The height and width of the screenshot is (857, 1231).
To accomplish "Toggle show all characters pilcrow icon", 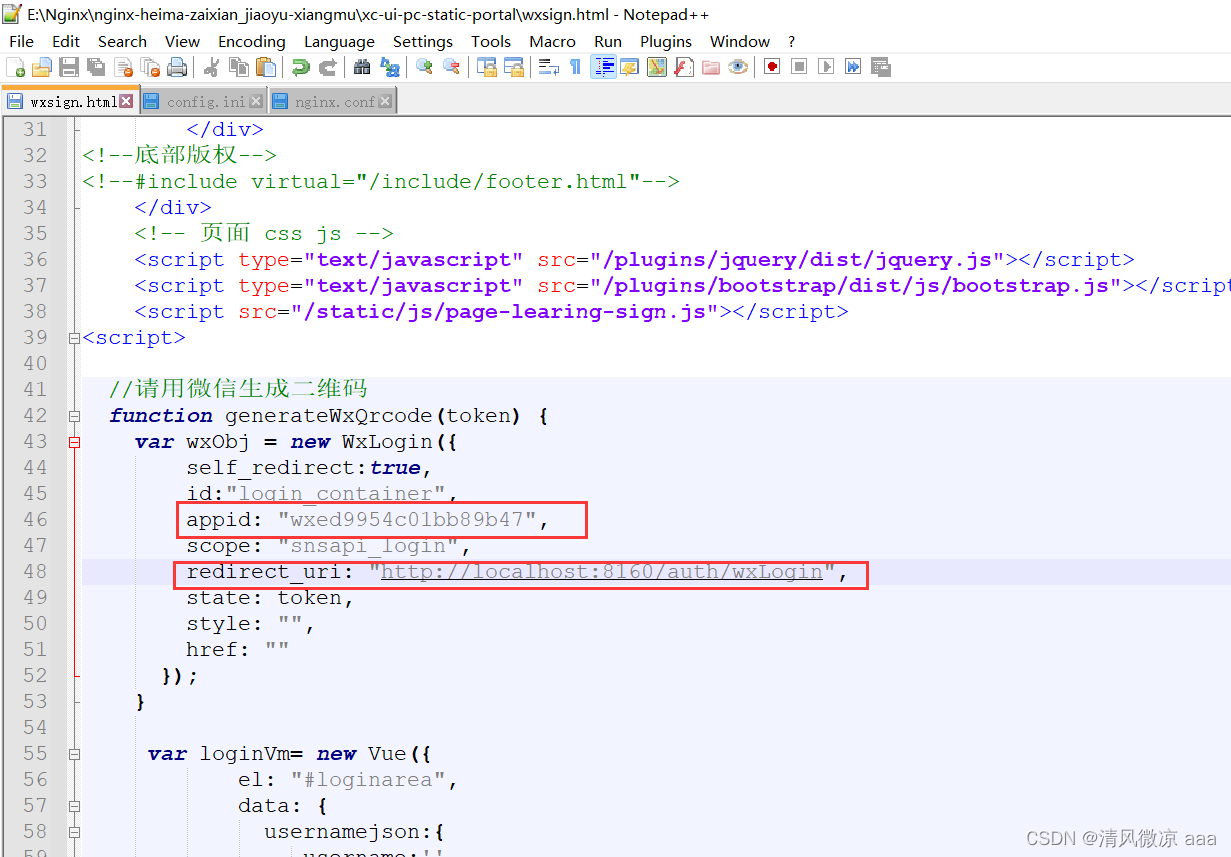I will point(575,67).
